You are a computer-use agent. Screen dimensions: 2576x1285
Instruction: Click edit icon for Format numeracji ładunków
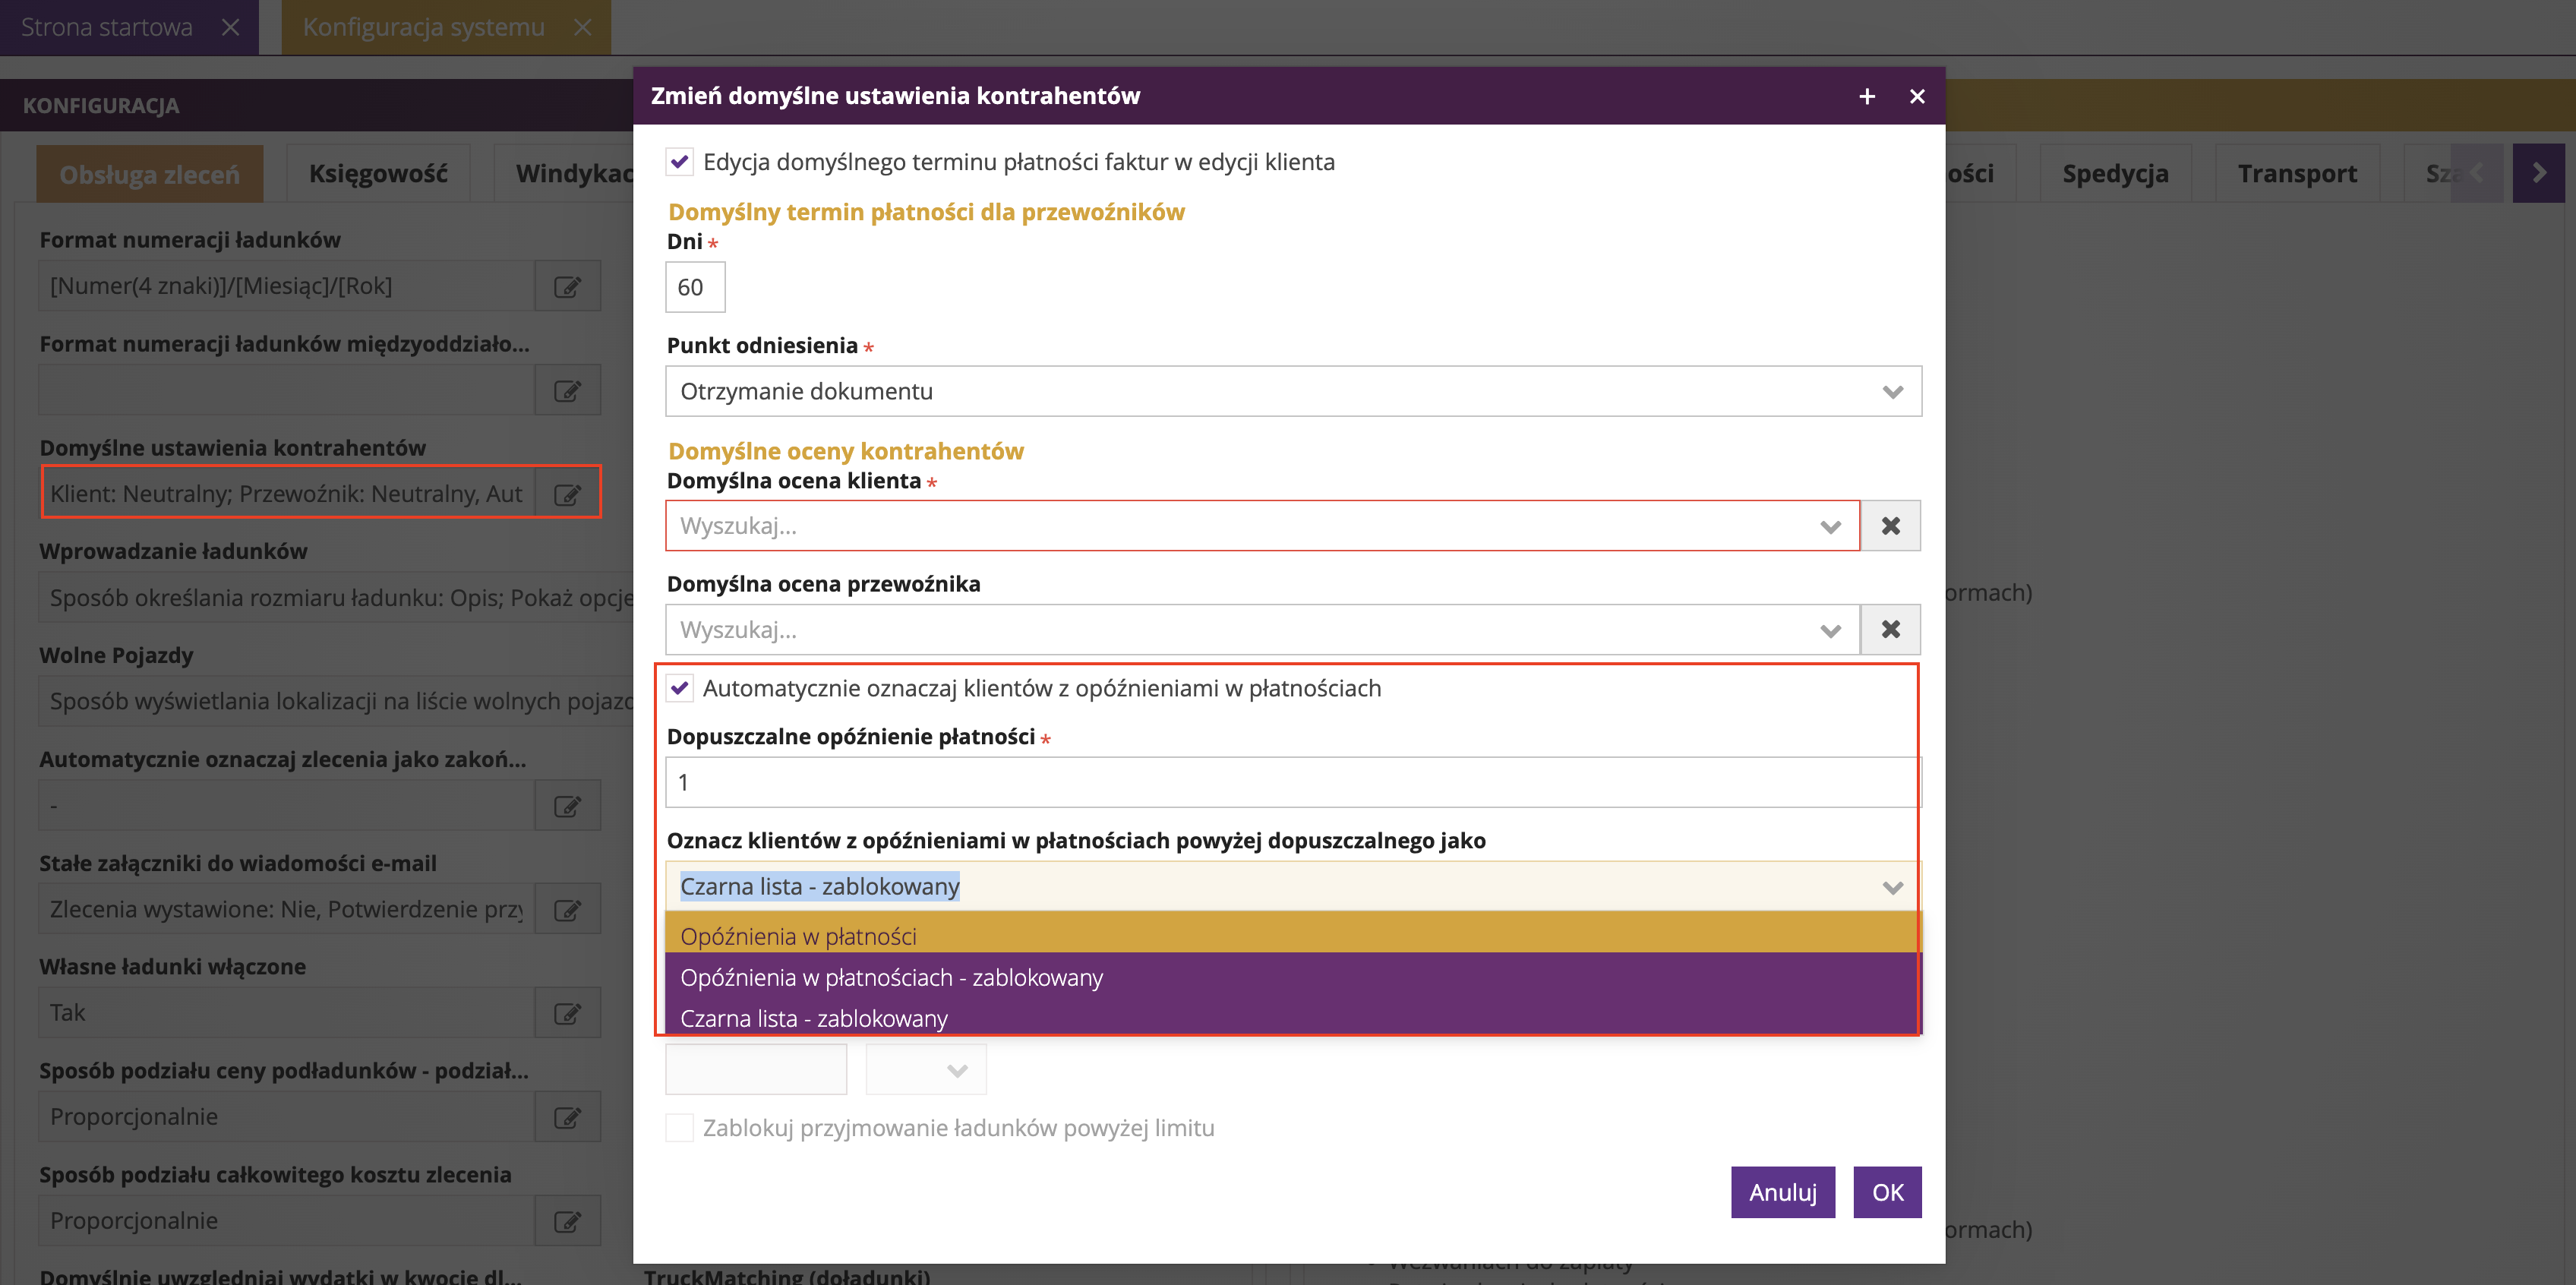point(567,287)
